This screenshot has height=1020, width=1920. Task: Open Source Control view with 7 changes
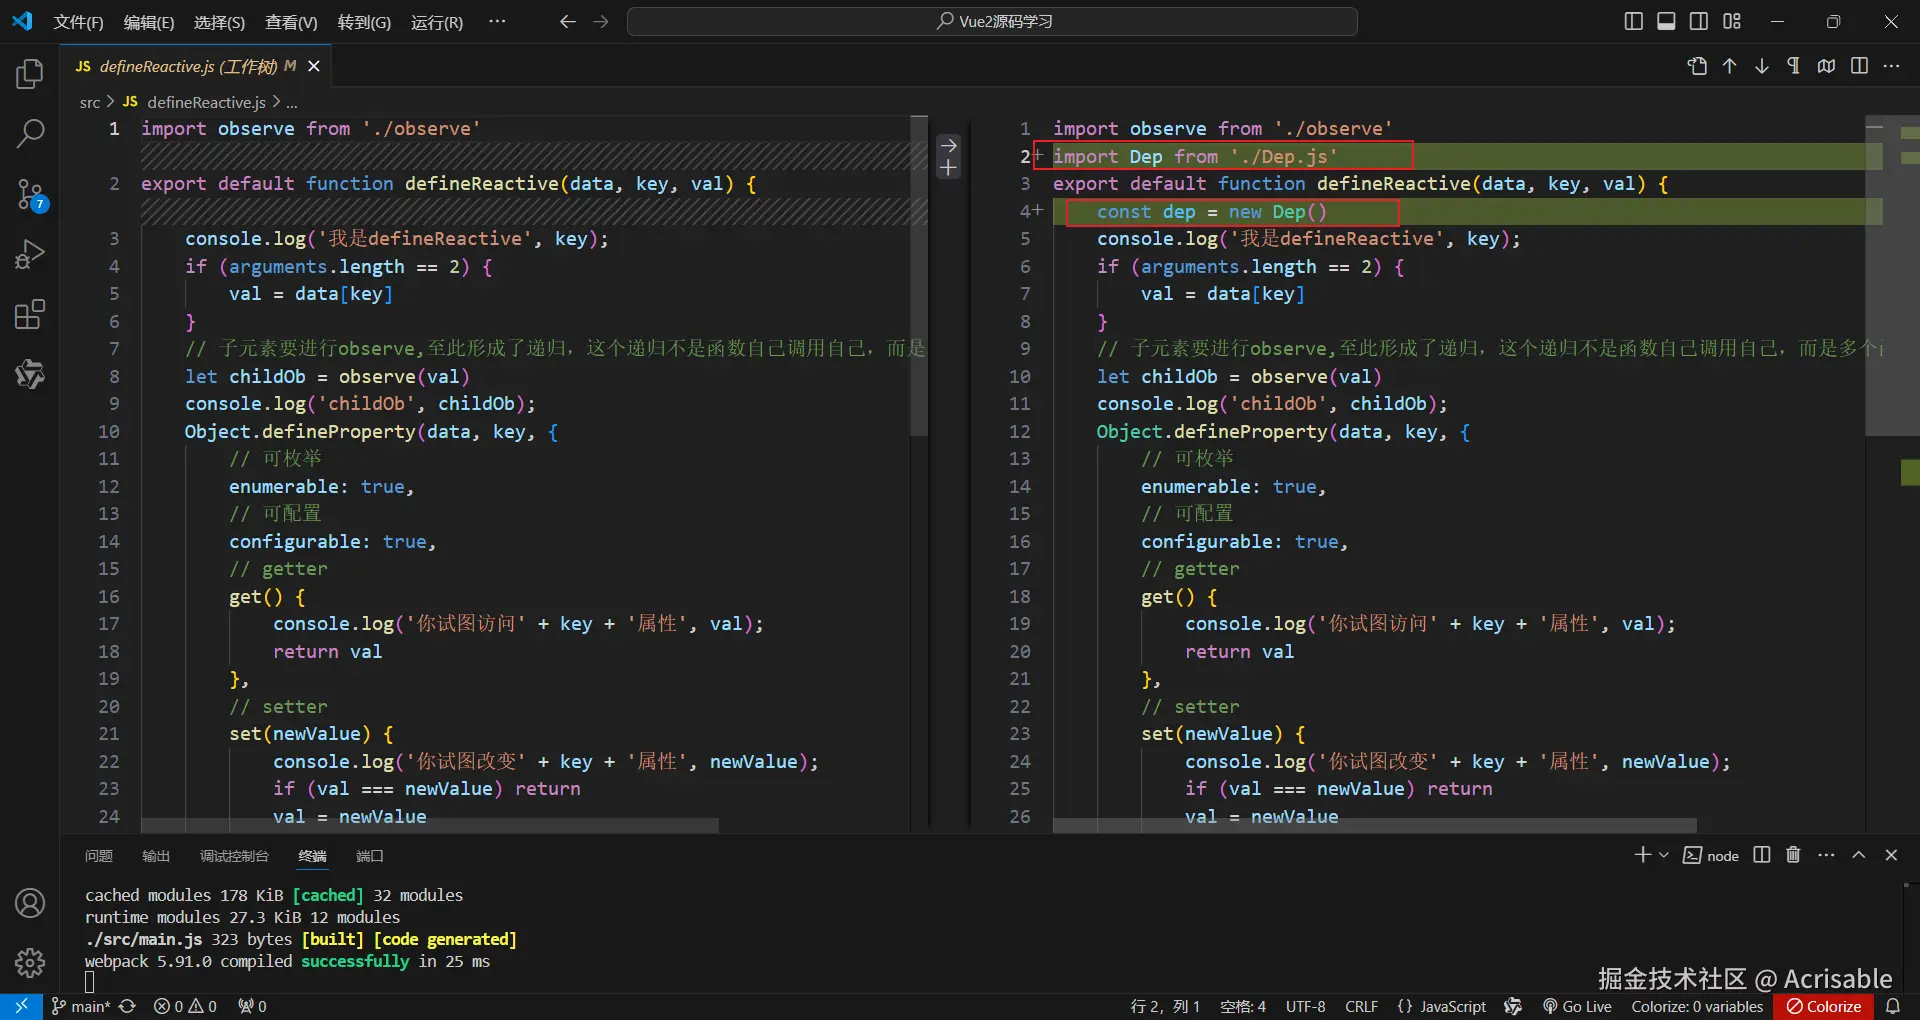(x=30, y=194)
